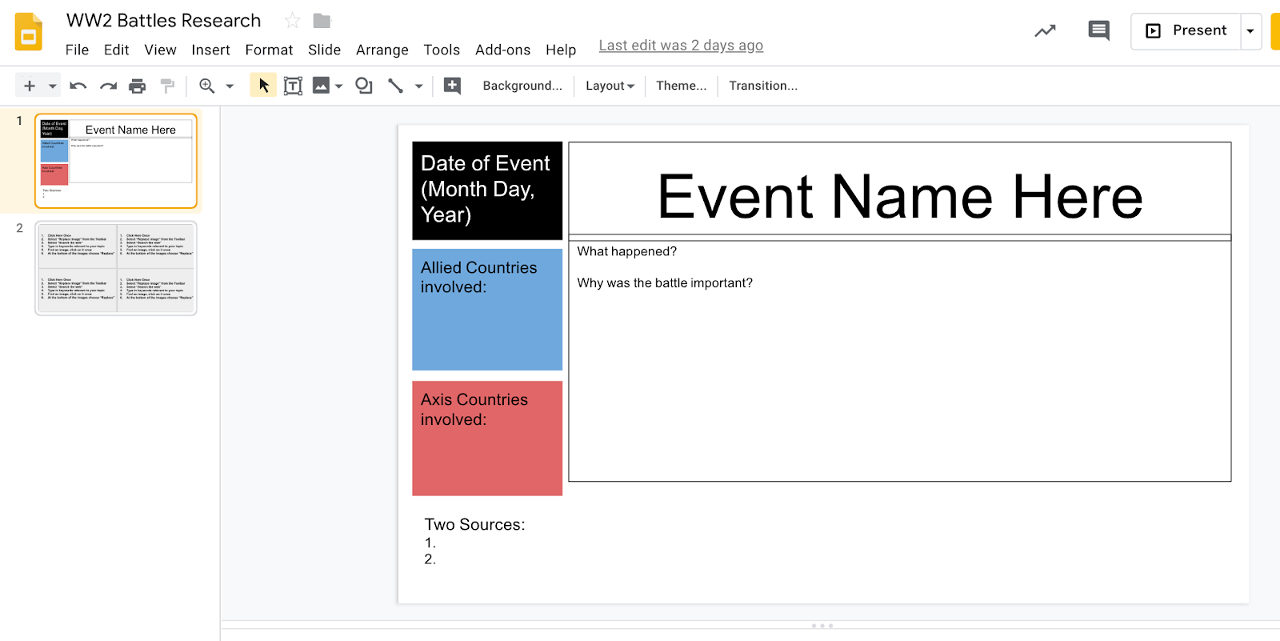Viewport: 1280px width, 641px height.
Task: Click the black Date of Event box
Action: click(x=487, y=190)
